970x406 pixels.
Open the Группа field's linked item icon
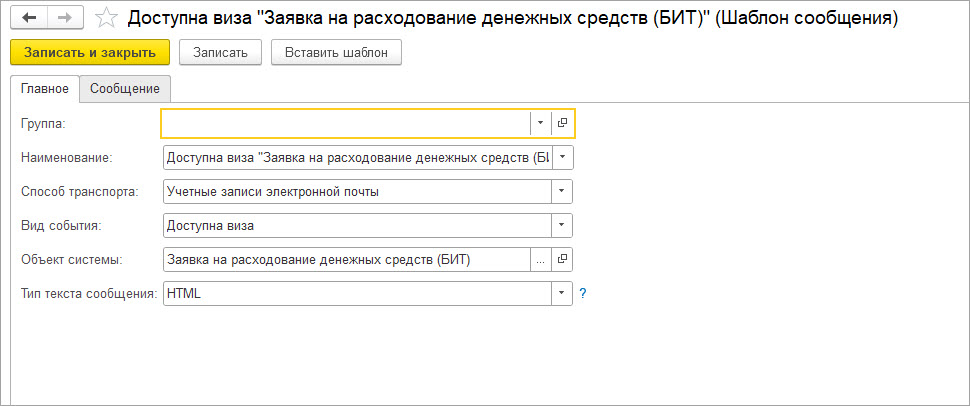click(562, 123)
